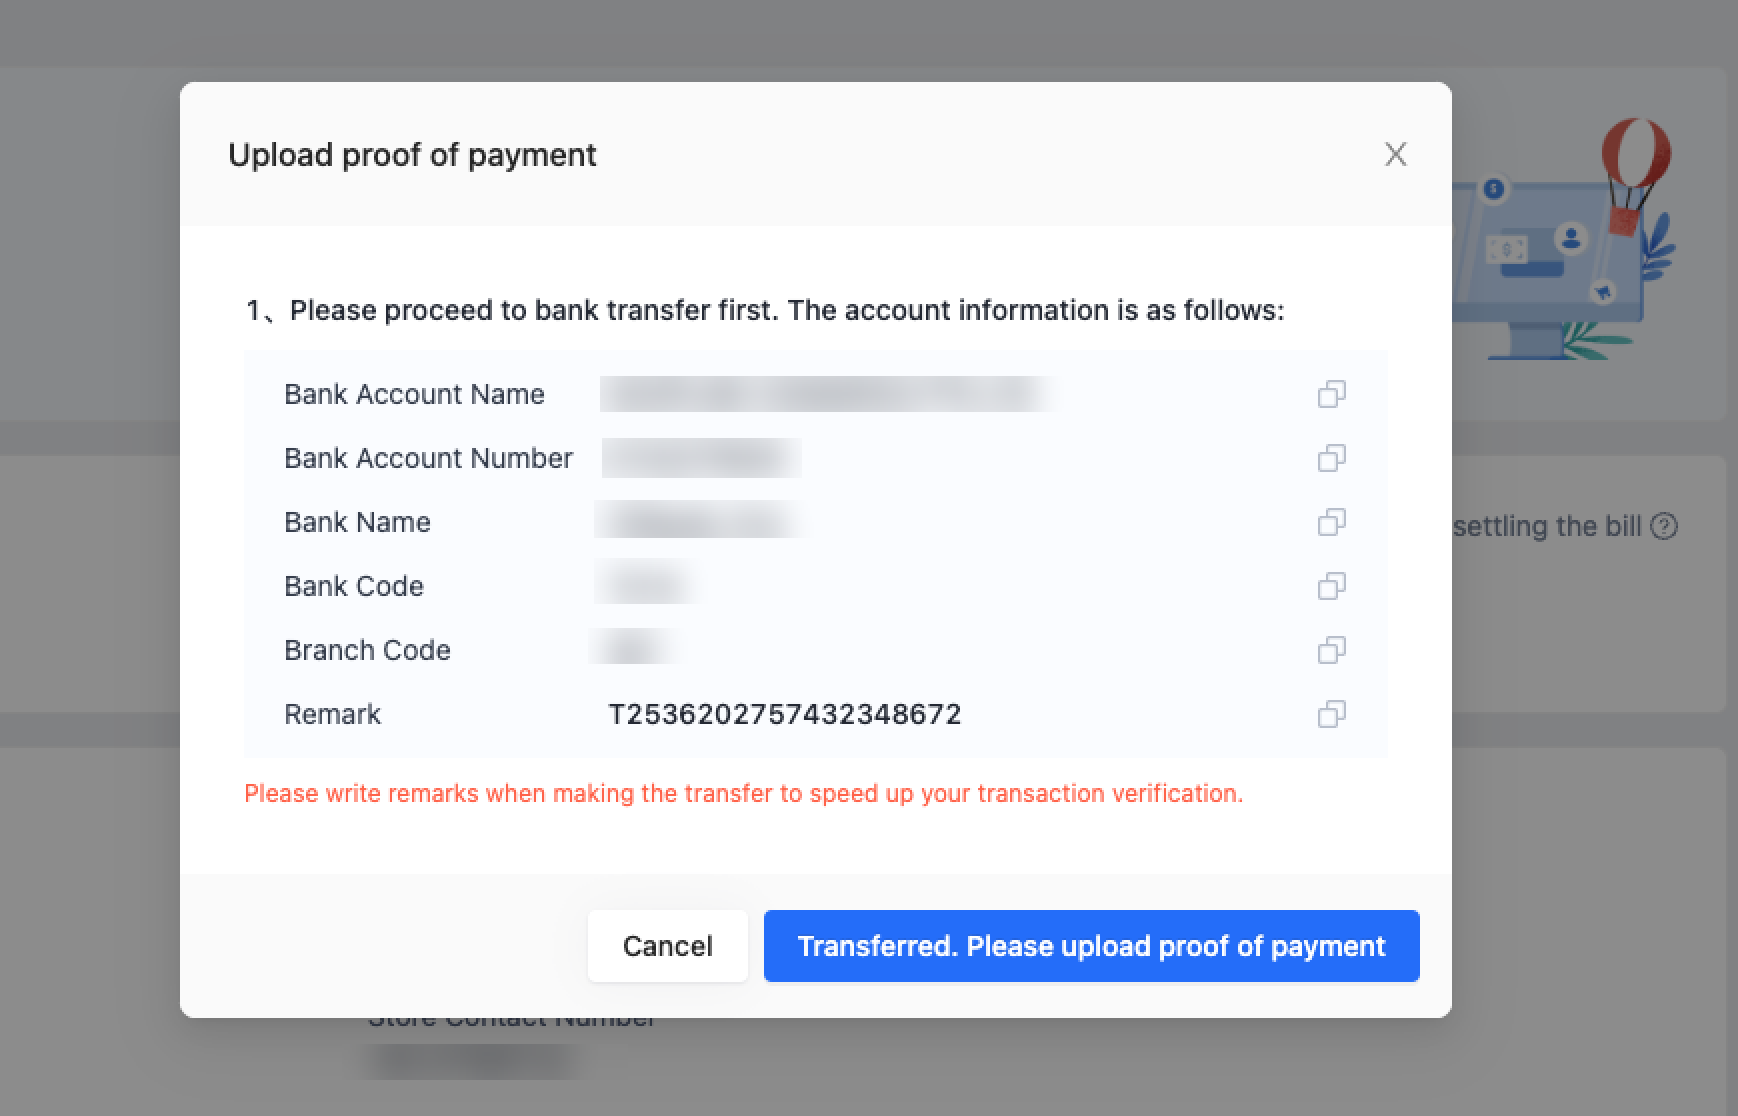Viewport: 1738px width, 1116px height.
Task: Close the Upload proof of payment dialog
Action: (x=1395, y=154)
